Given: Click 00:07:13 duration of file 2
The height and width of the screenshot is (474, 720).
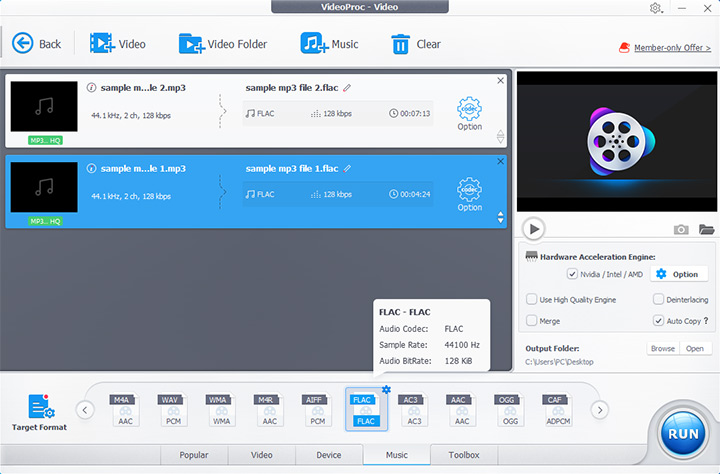Looking at the screenshot, I should (x=410, y=113).
